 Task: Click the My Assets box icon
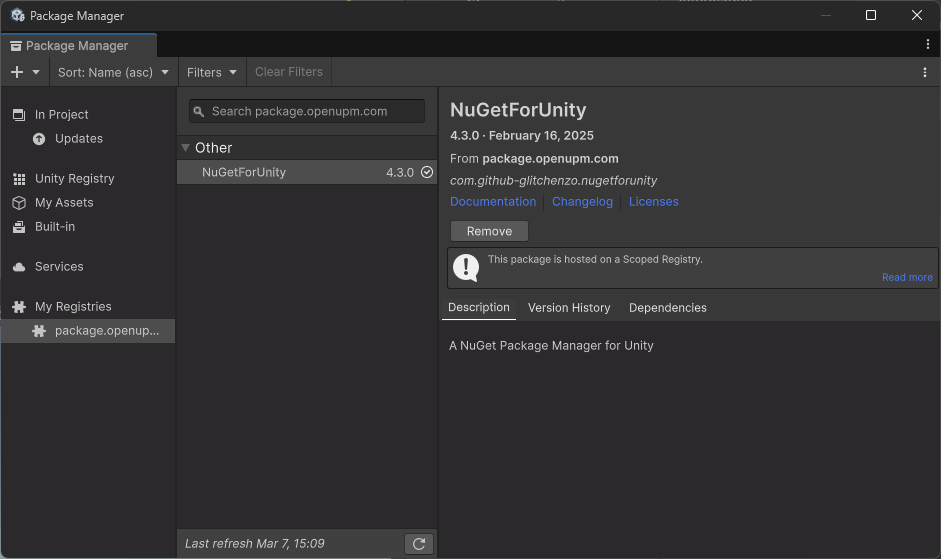click(19, 203)
